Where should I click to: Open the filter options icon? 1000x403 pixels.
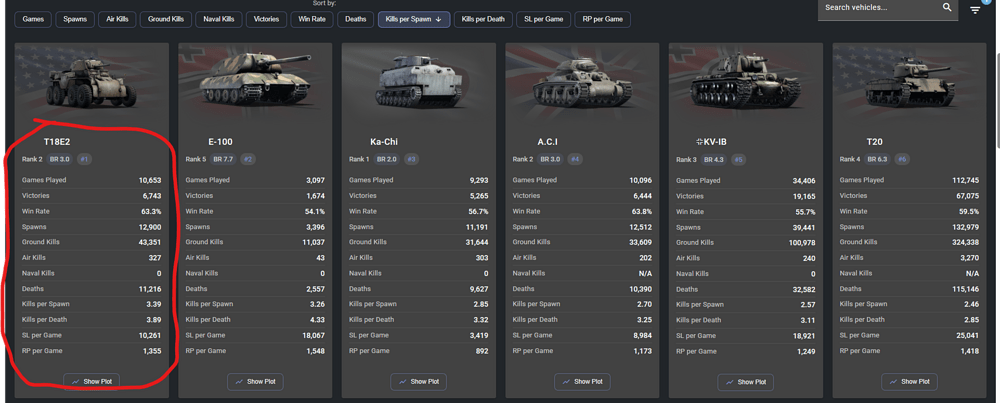tap(975, 10)
